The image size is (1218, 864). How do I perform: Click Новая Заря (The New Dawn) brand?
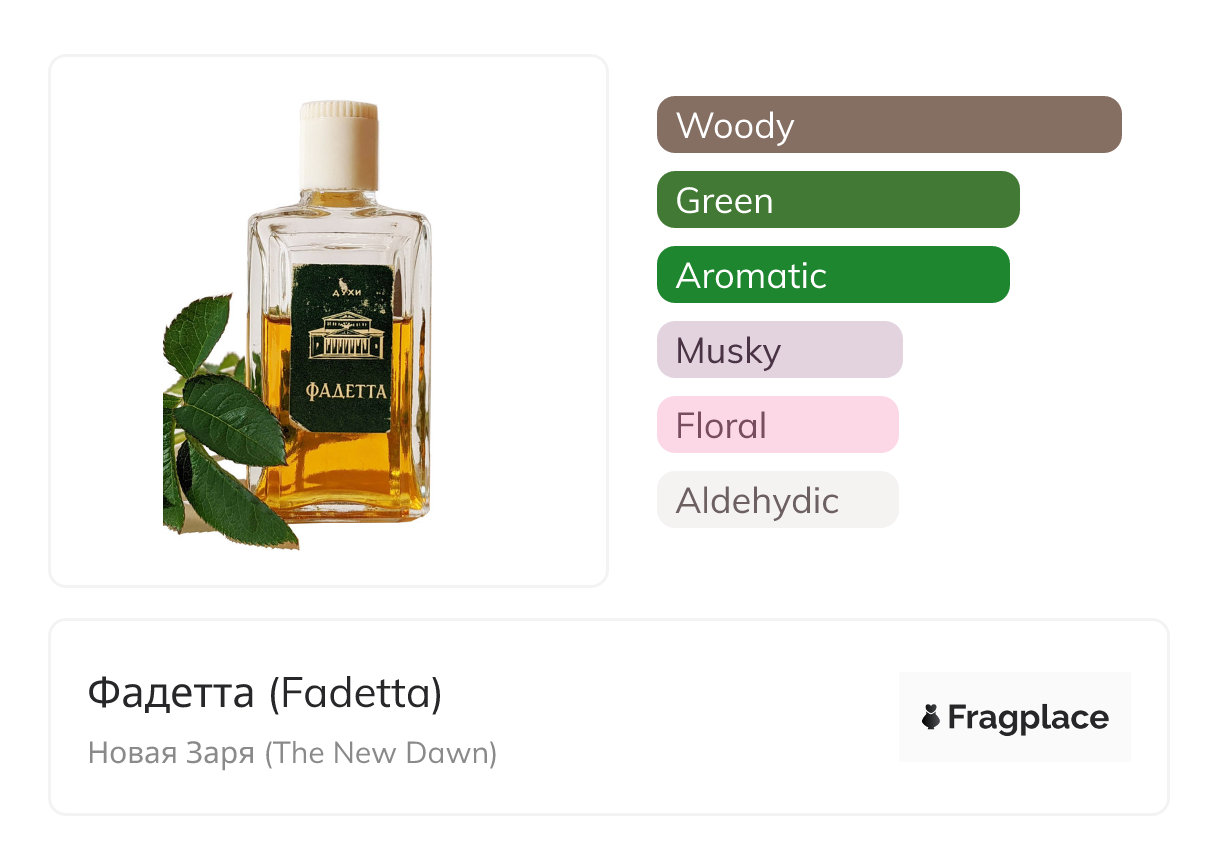[292, 752]
